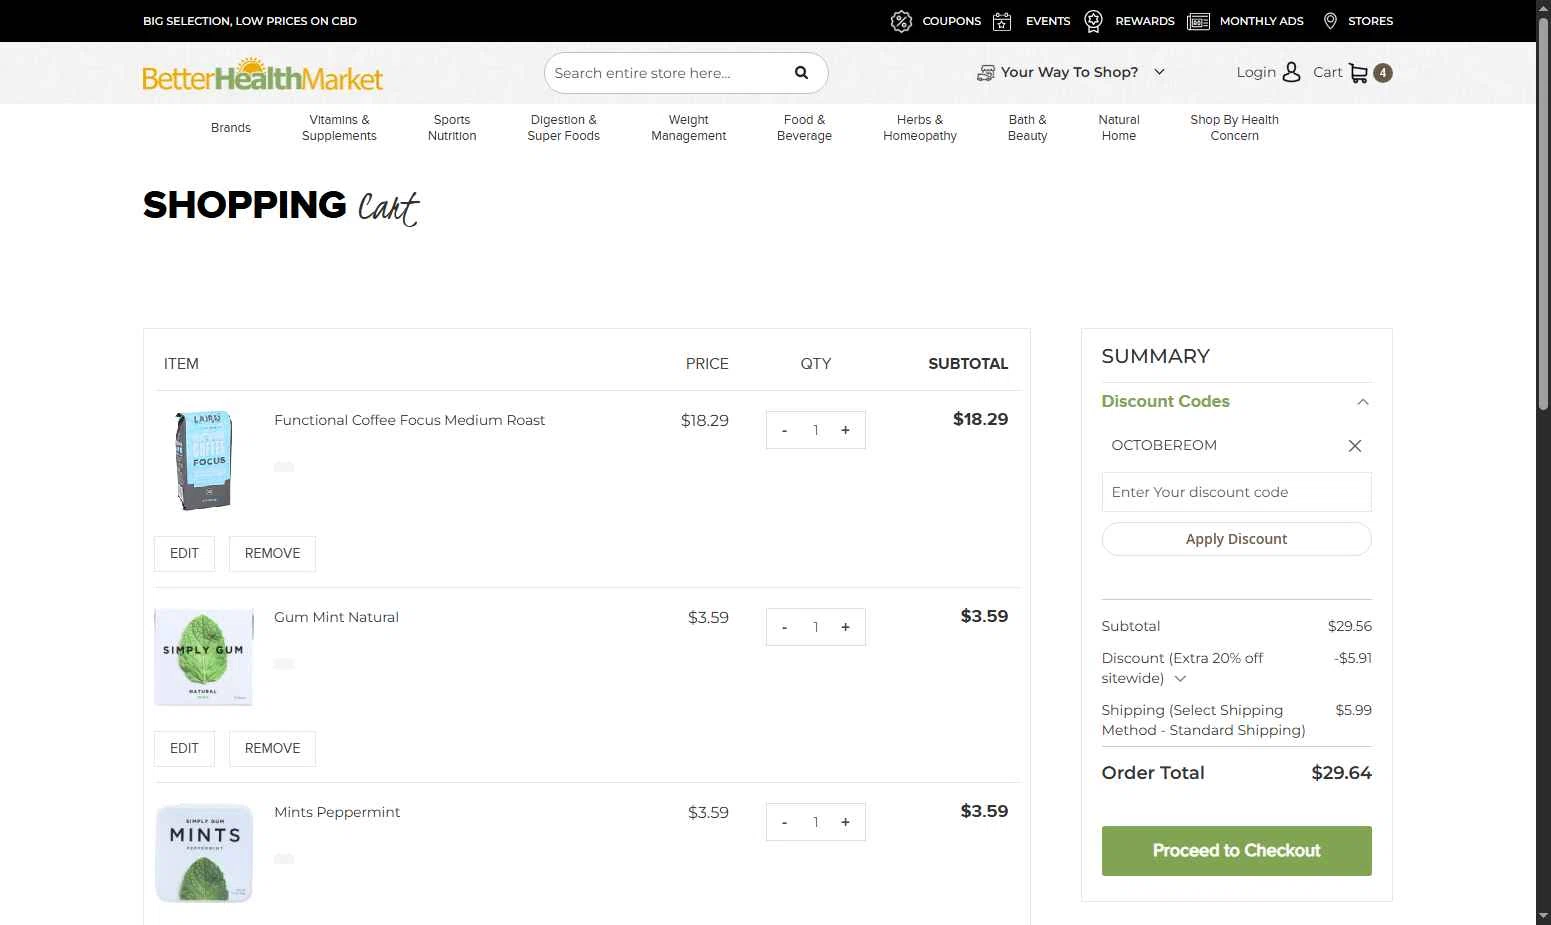Click the Simply Gum Natural thumbnail
The height and width of the screenshot is (925, 1551).
[204, 657]
